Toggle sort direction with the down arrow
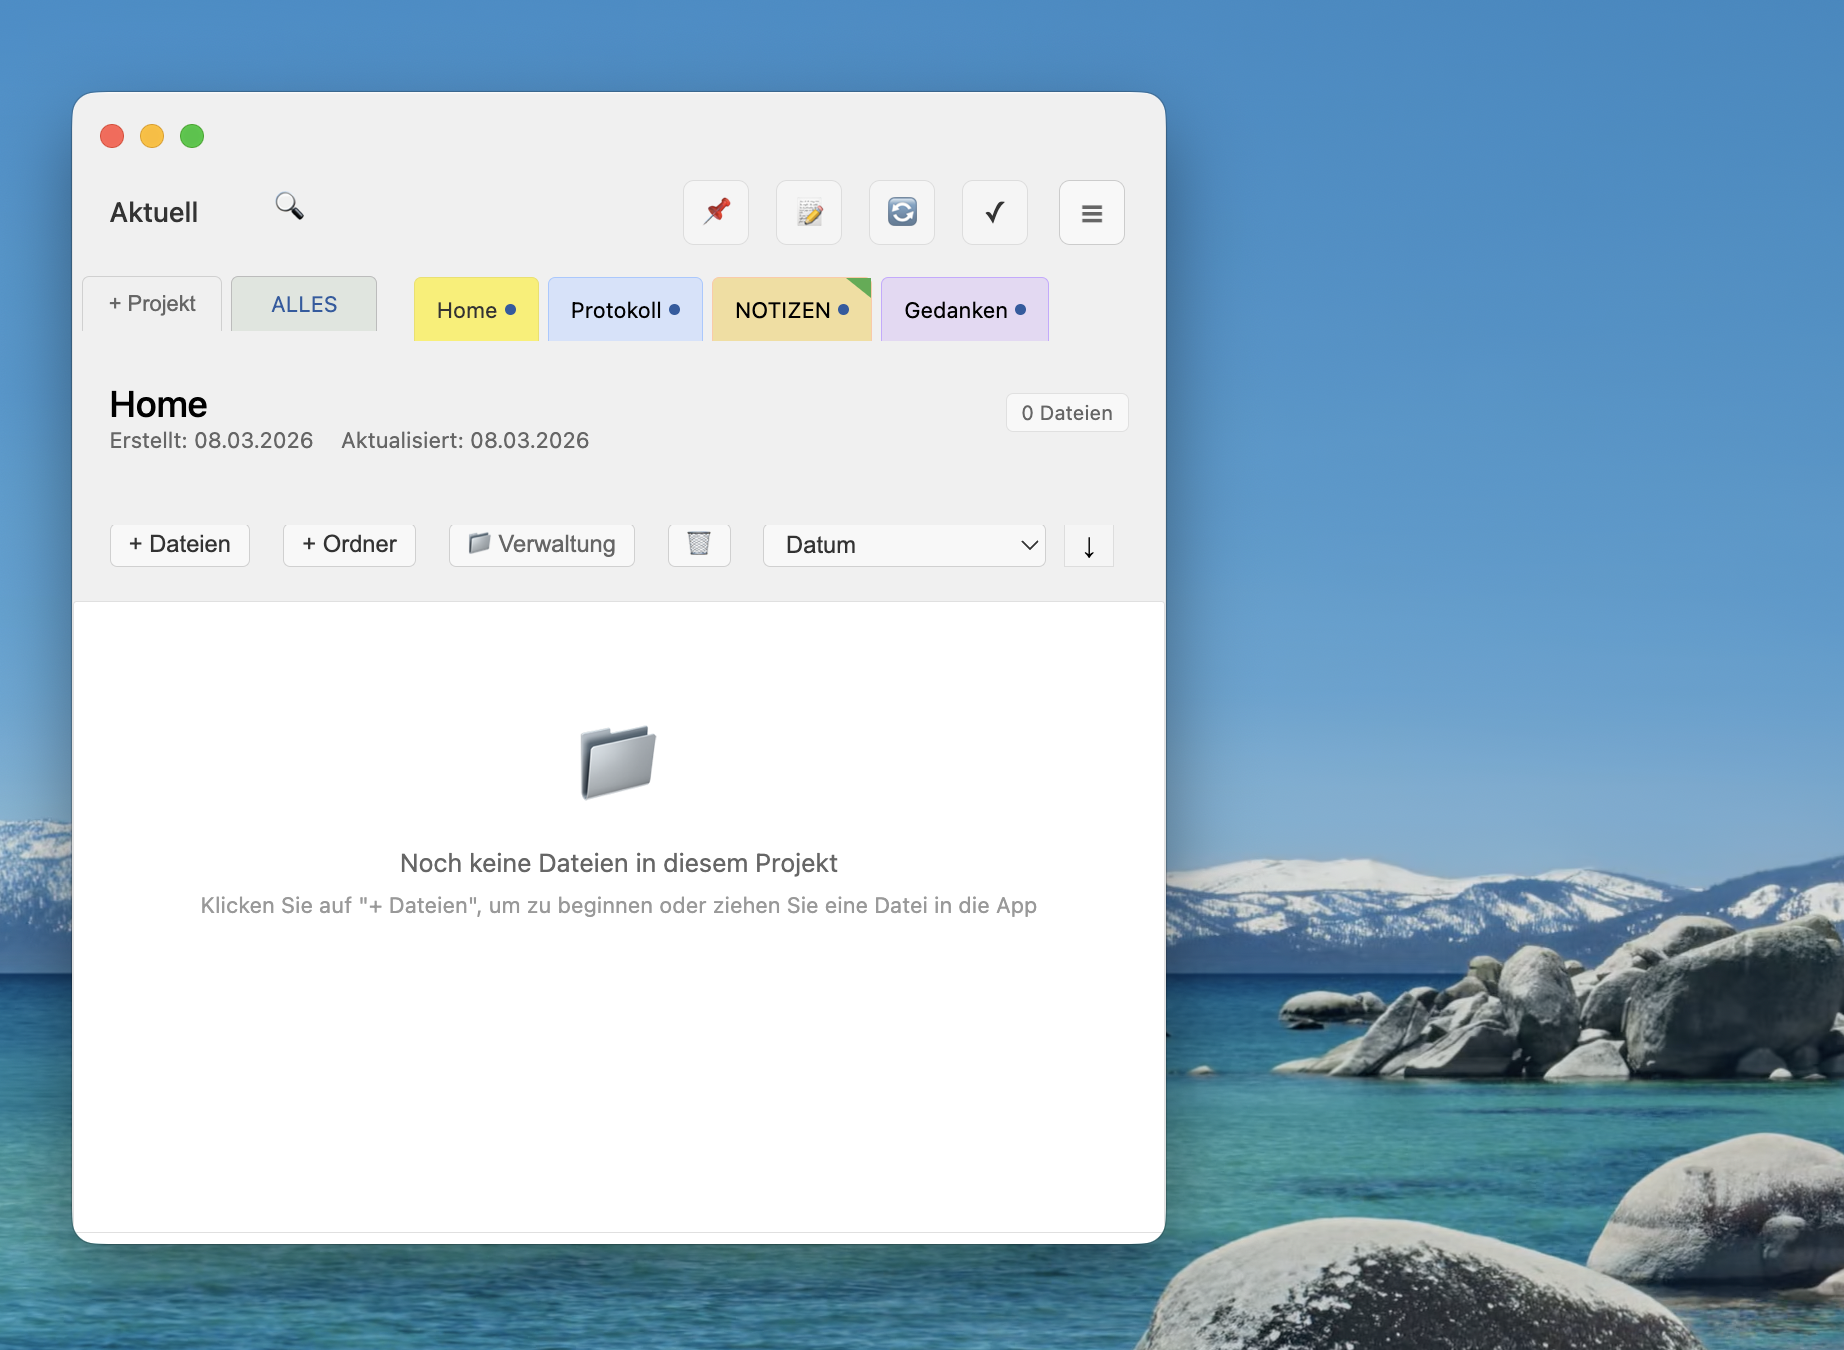The width and height of the screenshot is (1844, 1350). (x=1089, y=546)
